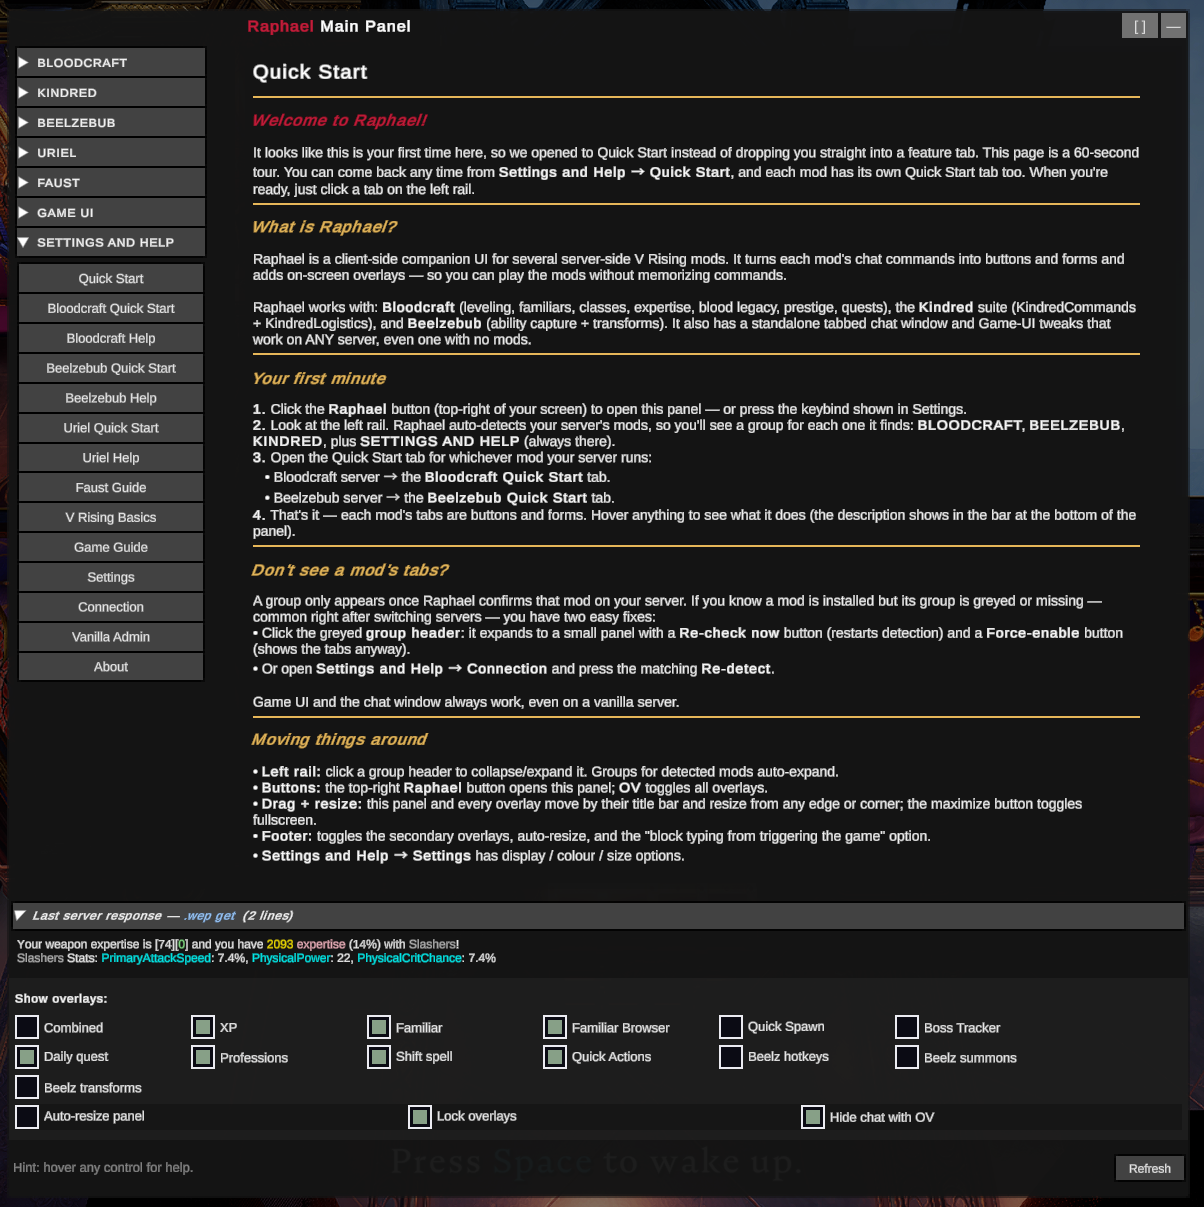Click the '2093 expertise' value in server response

pyautogui.click(x=306, y=944)
